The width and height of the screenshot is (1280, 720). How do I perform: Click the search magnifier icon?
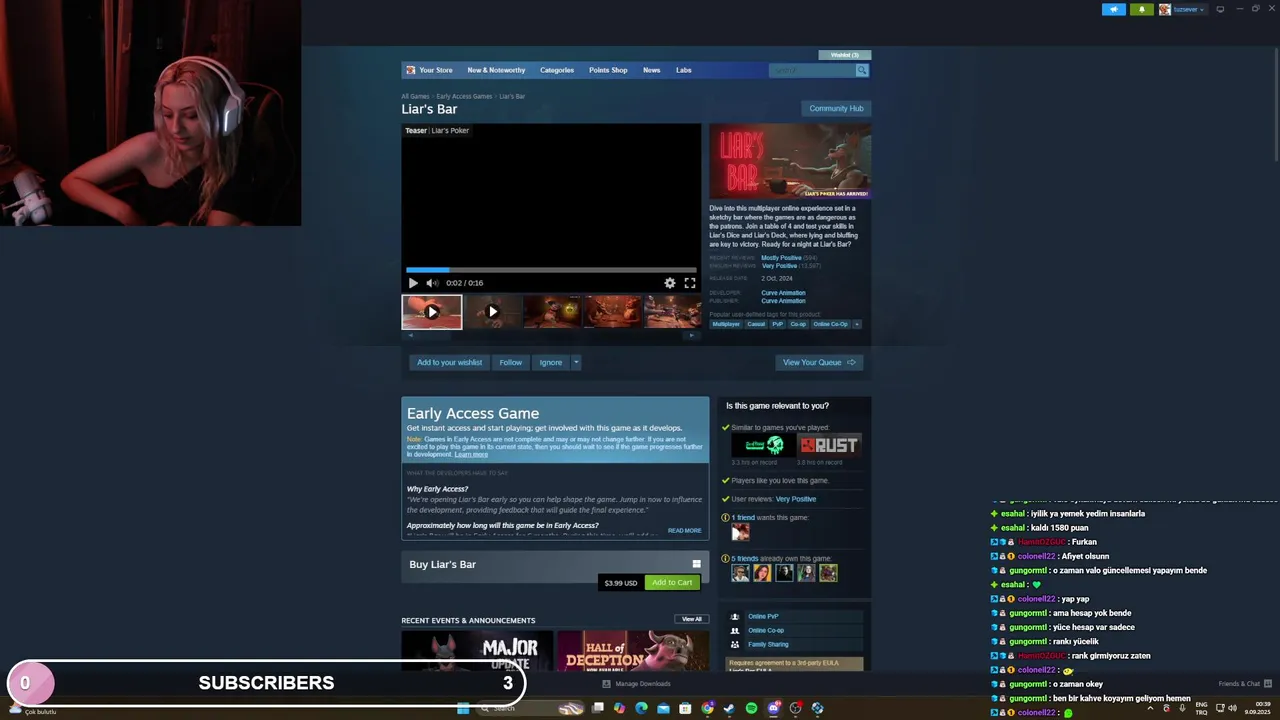862,70
